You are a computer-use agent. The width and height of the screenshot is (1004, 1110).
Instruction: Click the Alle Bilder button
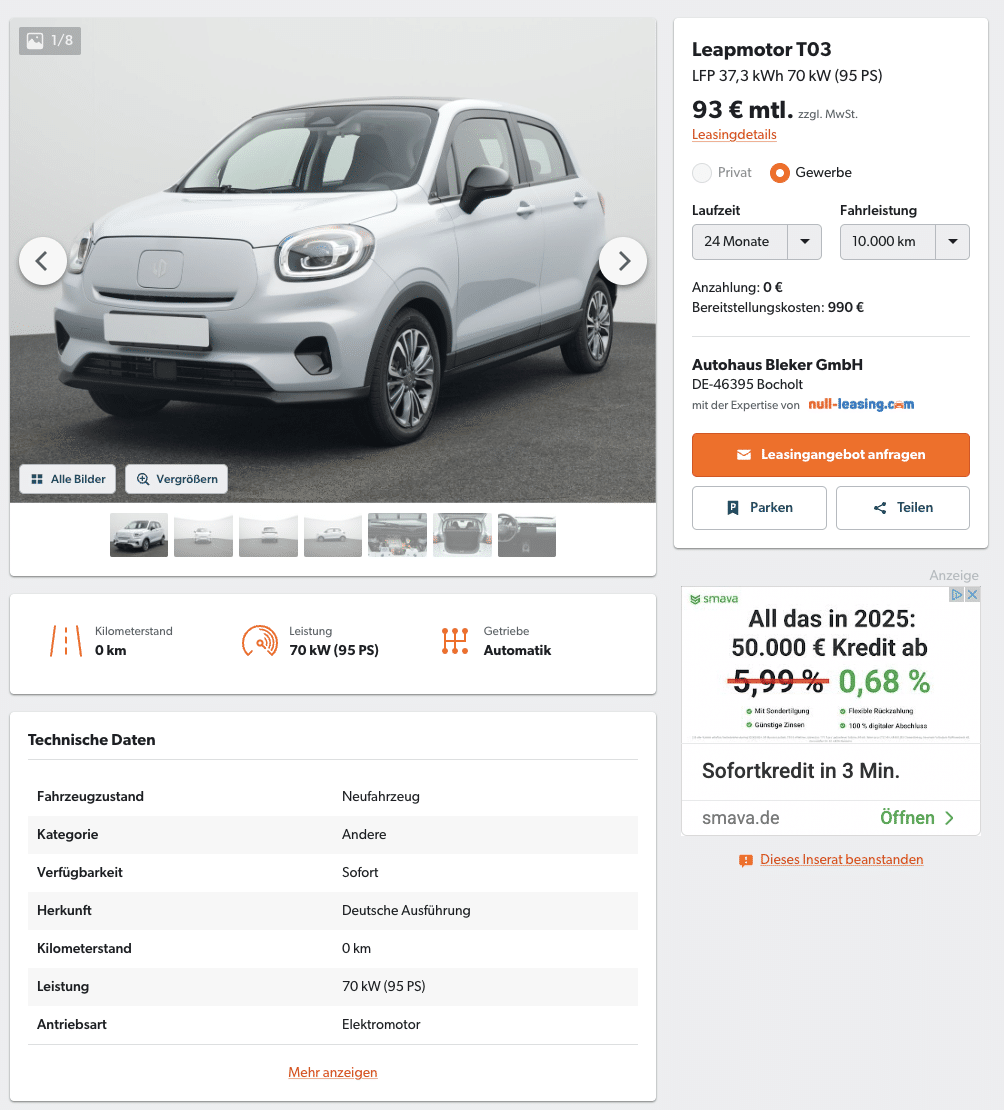click(69, 479)
